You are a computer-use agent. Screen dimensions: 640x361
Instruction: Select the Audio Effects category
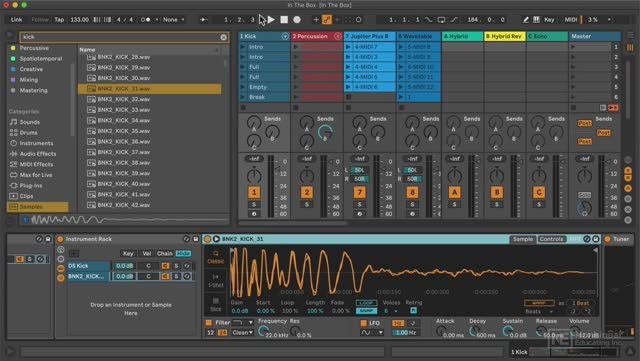(x=38, y=154)
